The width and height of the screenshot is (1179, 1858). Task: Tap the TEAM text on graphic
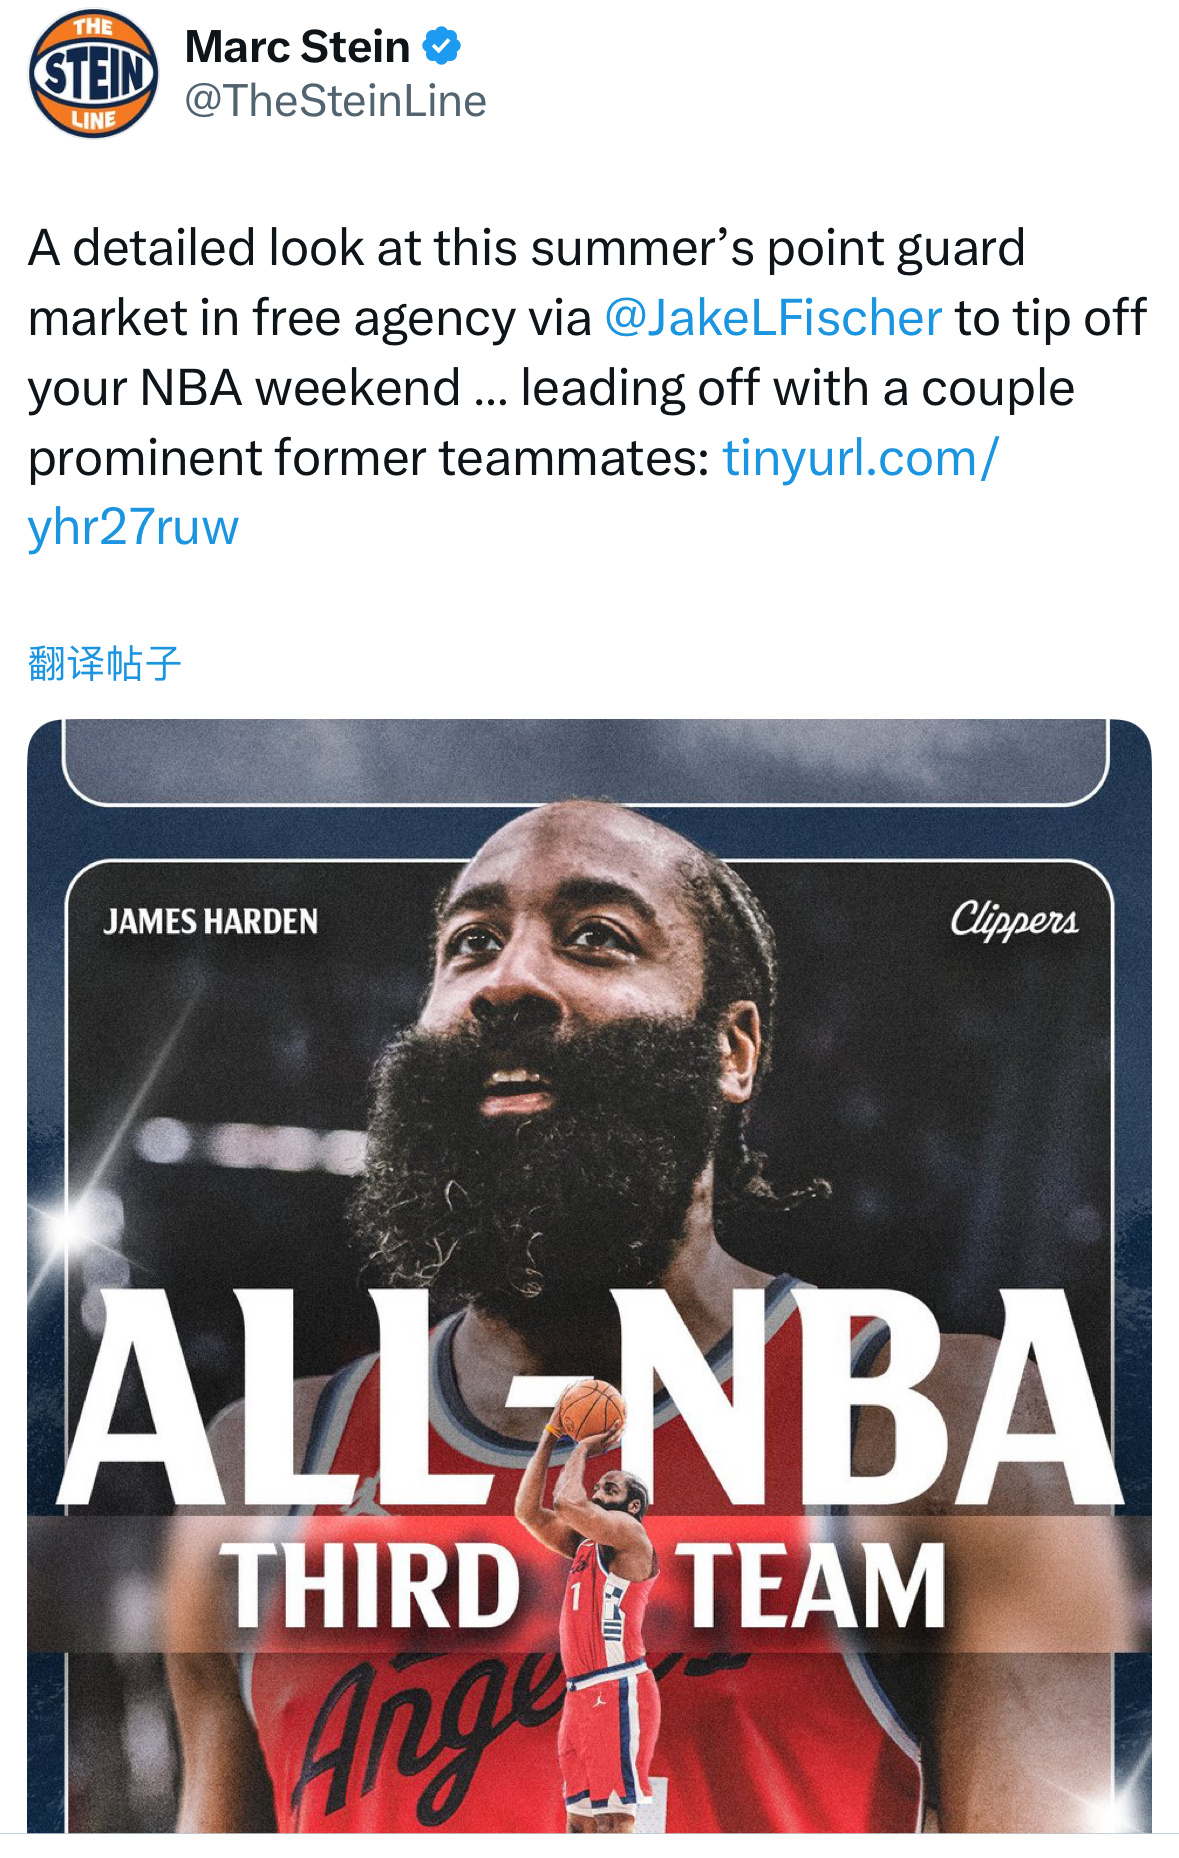coord(813,1585)
